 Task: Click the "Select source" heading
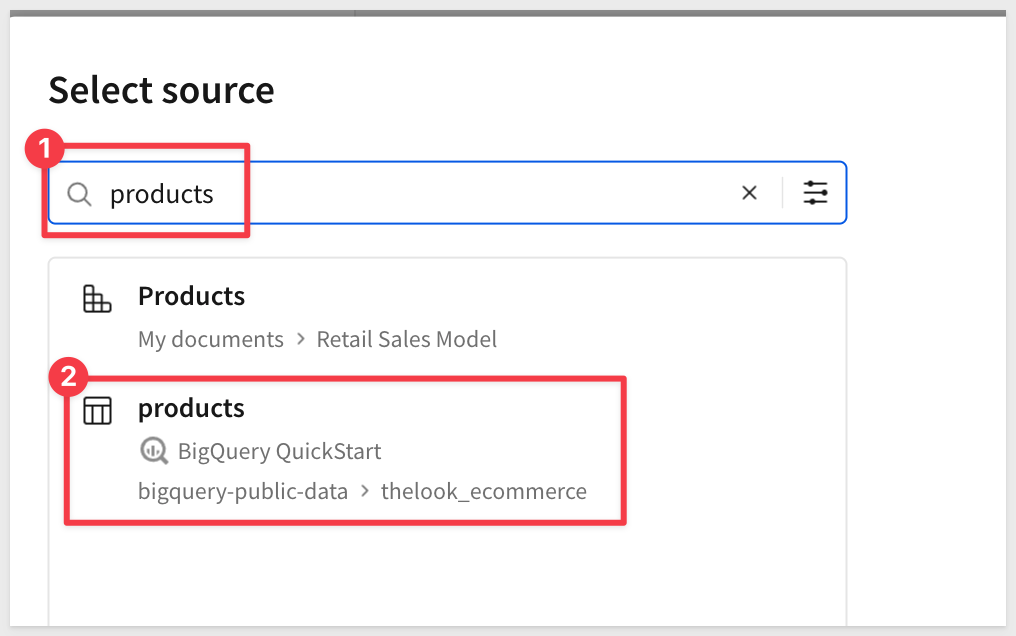[161, 90]
